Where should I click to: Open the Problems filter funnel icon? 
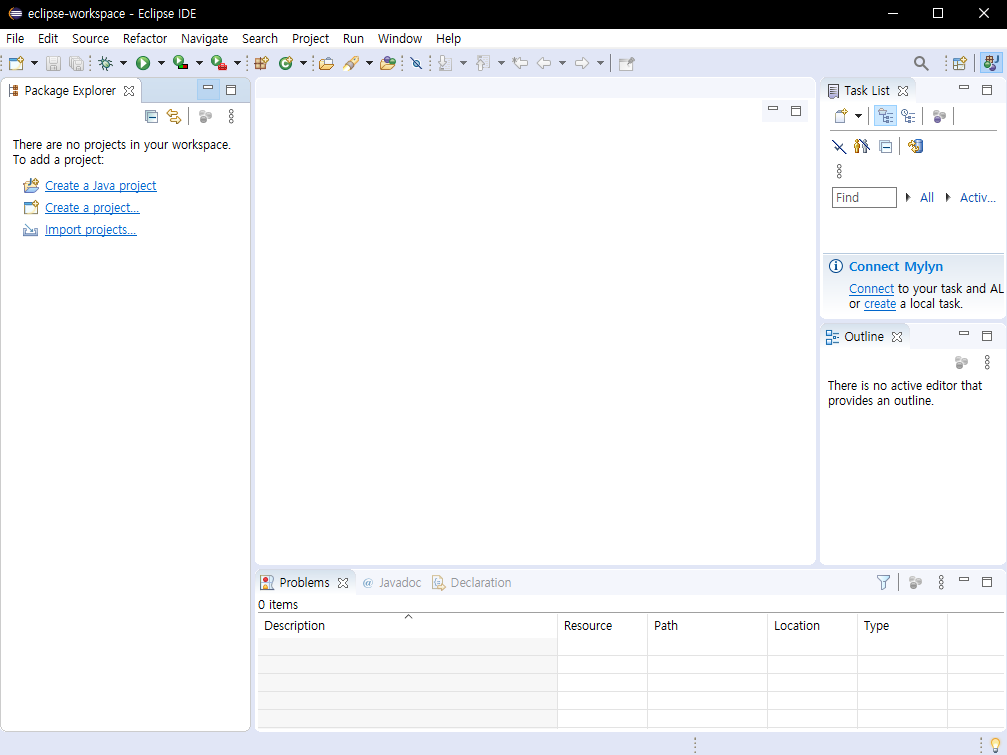884,582
